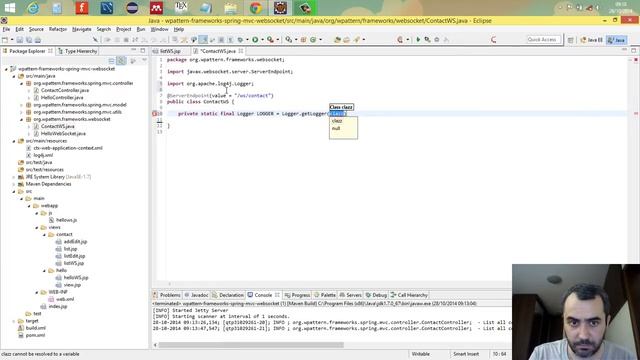The width and height of the screenshot is (640, 360).
Task: Minimize the Package Explorer view
Action: pos(133,50)
